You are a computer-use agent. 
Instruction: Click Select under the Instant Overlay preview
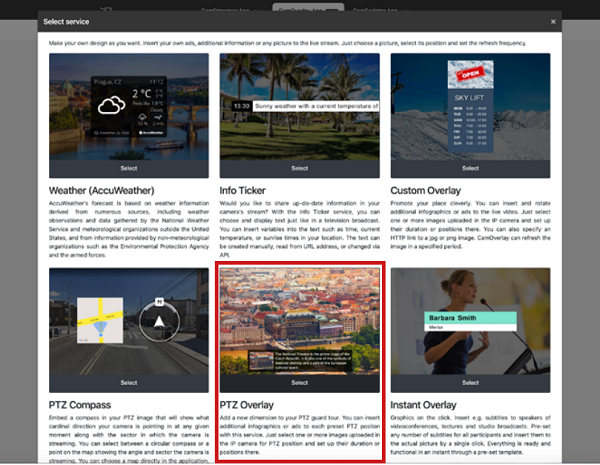(469, 382)
